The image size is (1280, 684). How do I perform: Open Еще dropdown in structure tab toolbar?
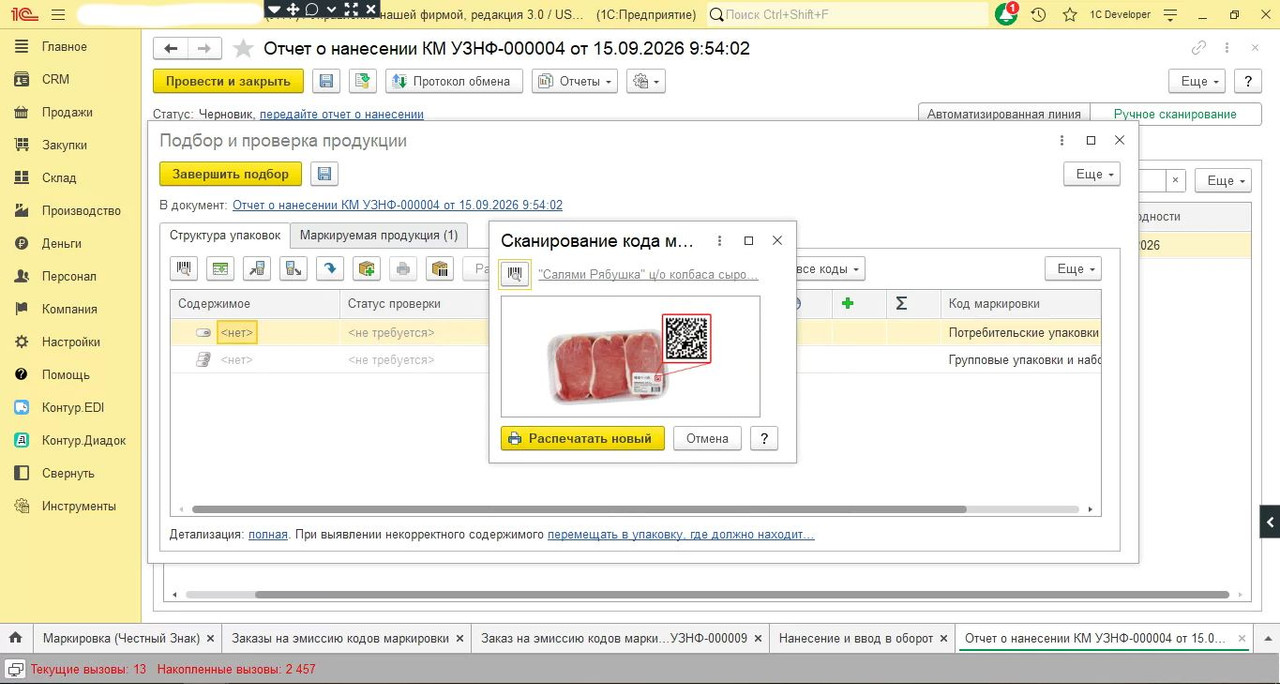point(1073,269)
